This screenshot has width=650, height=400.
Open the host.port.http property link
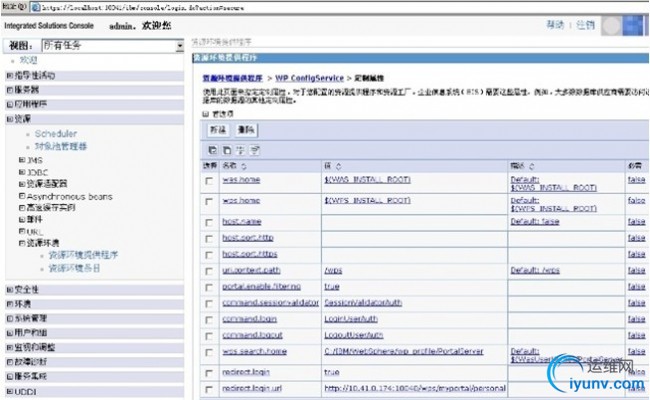click(248, 238)
